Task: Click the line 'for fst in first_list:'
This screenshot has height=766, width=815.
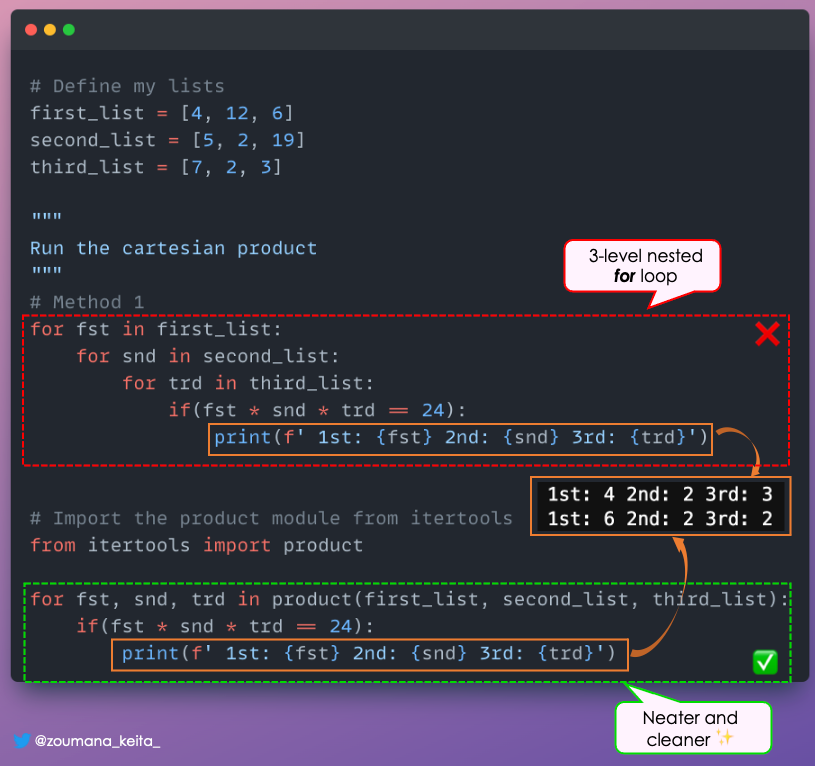Action: [156, 329]
